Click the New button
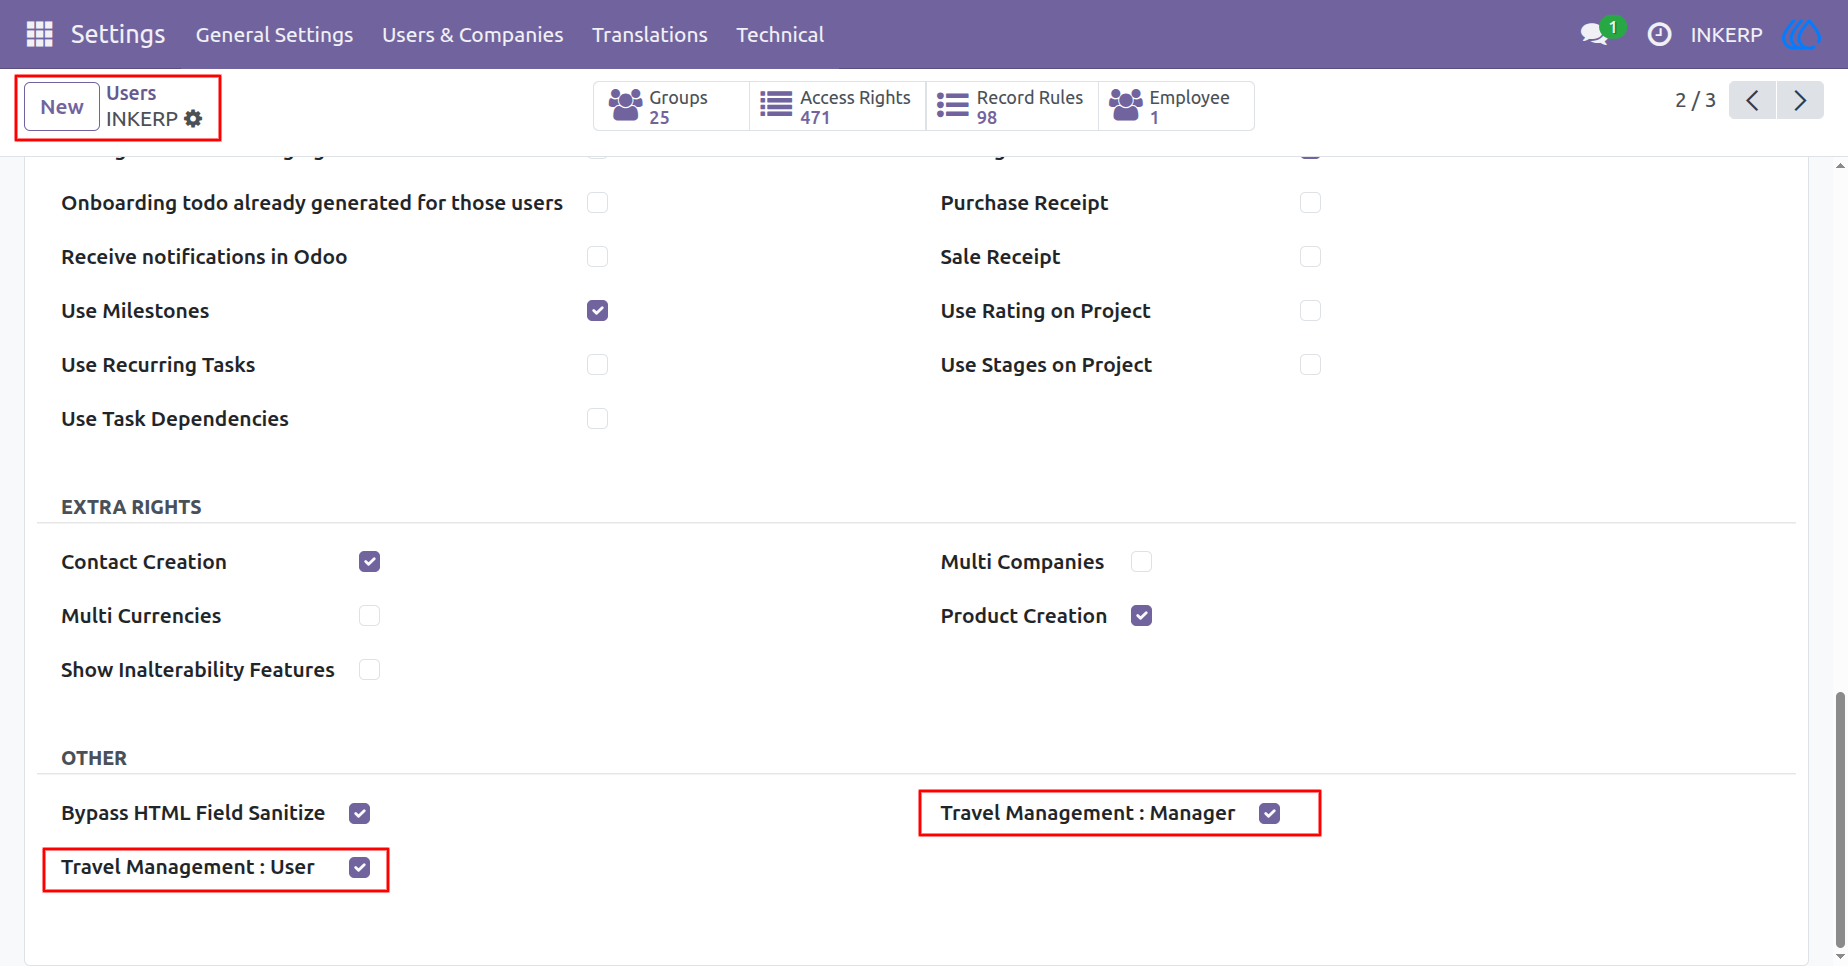1848x966 pixels. 62,106
